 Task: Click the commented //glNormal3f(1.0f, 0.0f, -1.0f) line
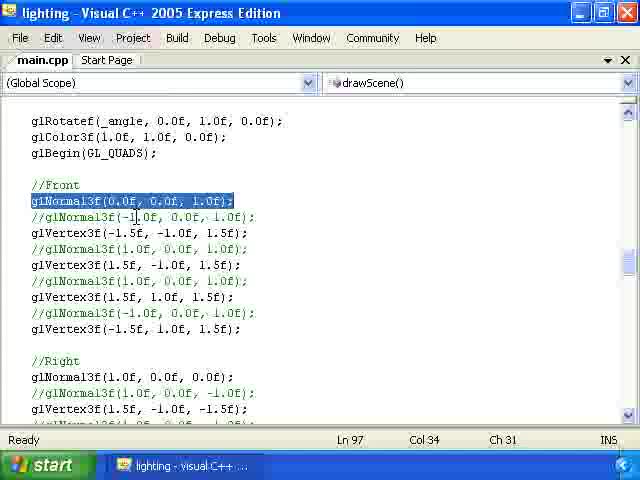143,393
